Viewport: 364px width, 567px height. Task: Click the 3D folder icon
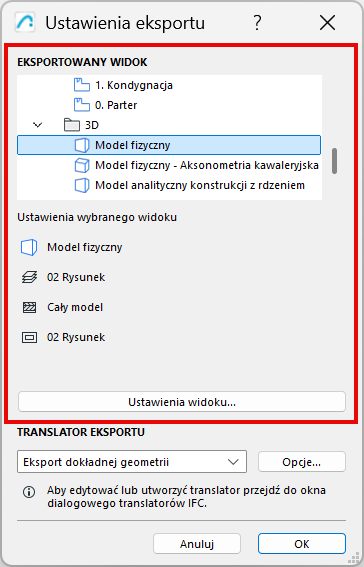72,125
